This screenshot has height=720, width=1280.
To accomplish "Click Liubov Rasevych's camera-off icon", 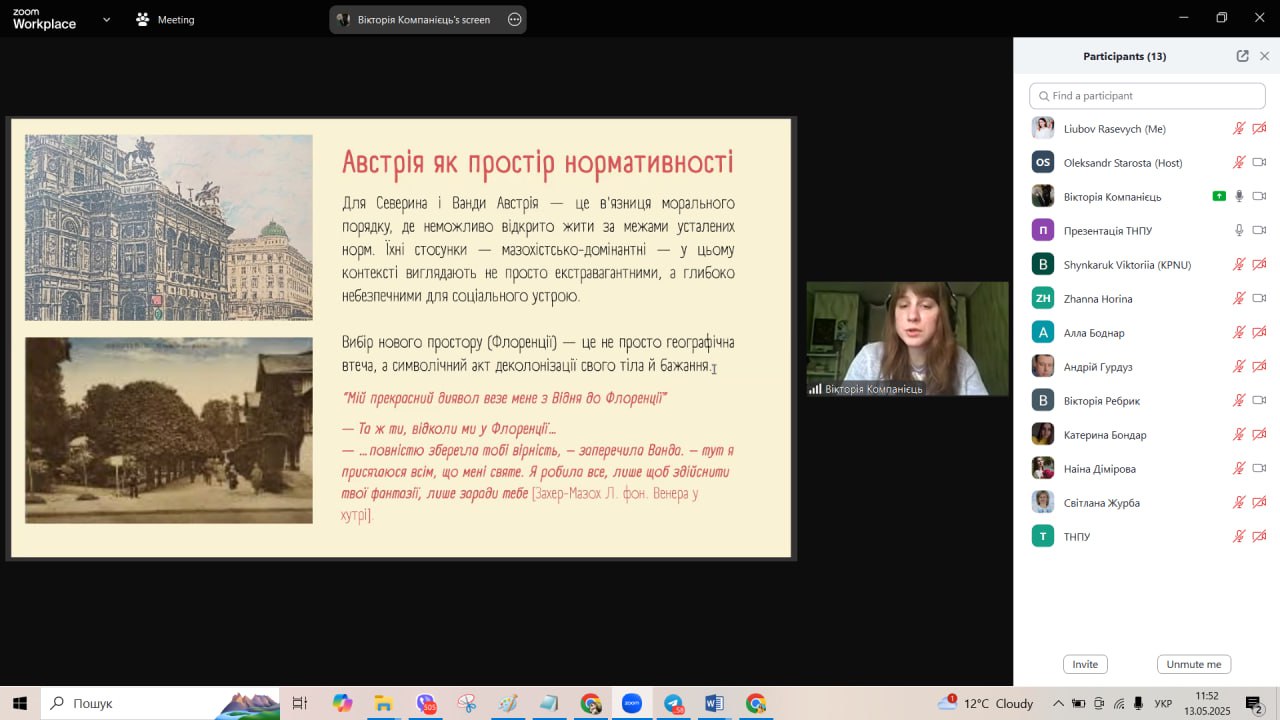I will (x=1259, y=128).
